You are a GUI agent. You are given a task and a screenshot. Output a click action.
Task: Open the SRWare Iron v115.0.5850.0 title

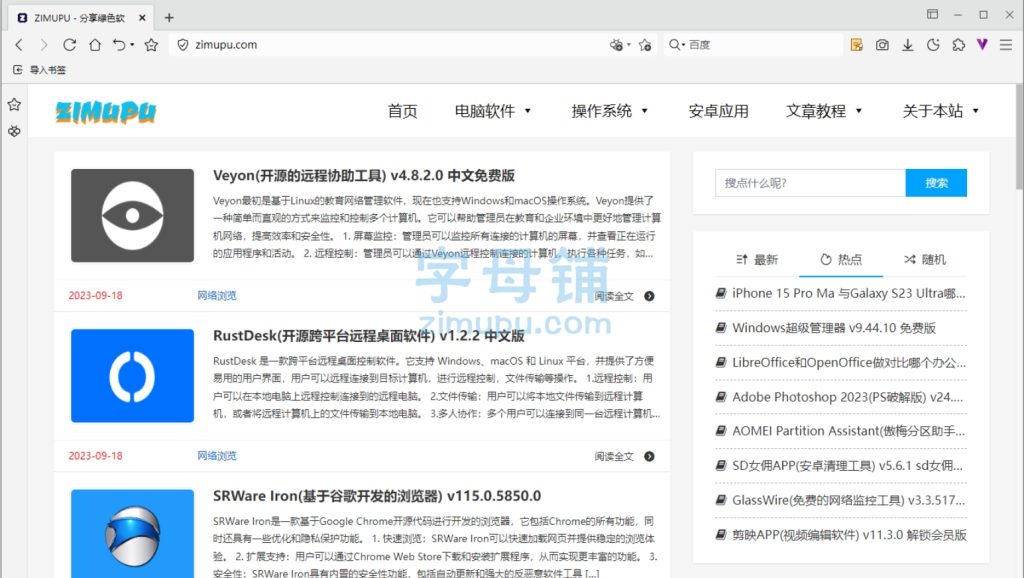pyautogui.click(x=377, y=496)
